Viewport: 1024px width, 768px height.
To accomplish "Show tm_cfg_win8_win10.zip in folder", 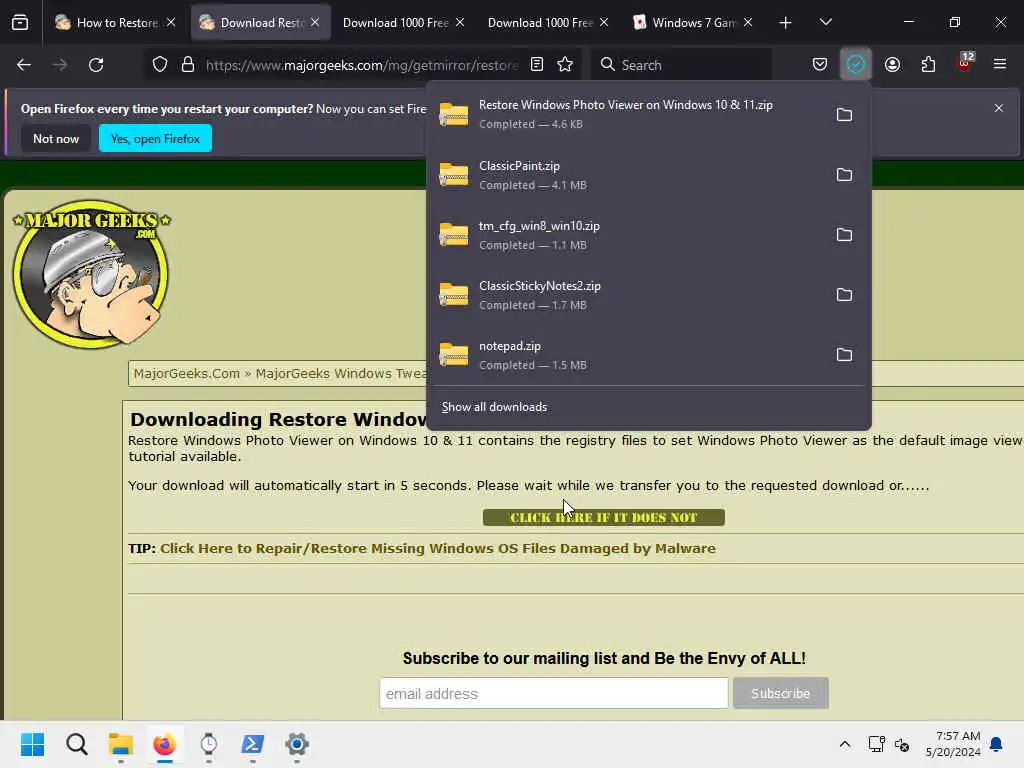I will [x=844, y=235].
